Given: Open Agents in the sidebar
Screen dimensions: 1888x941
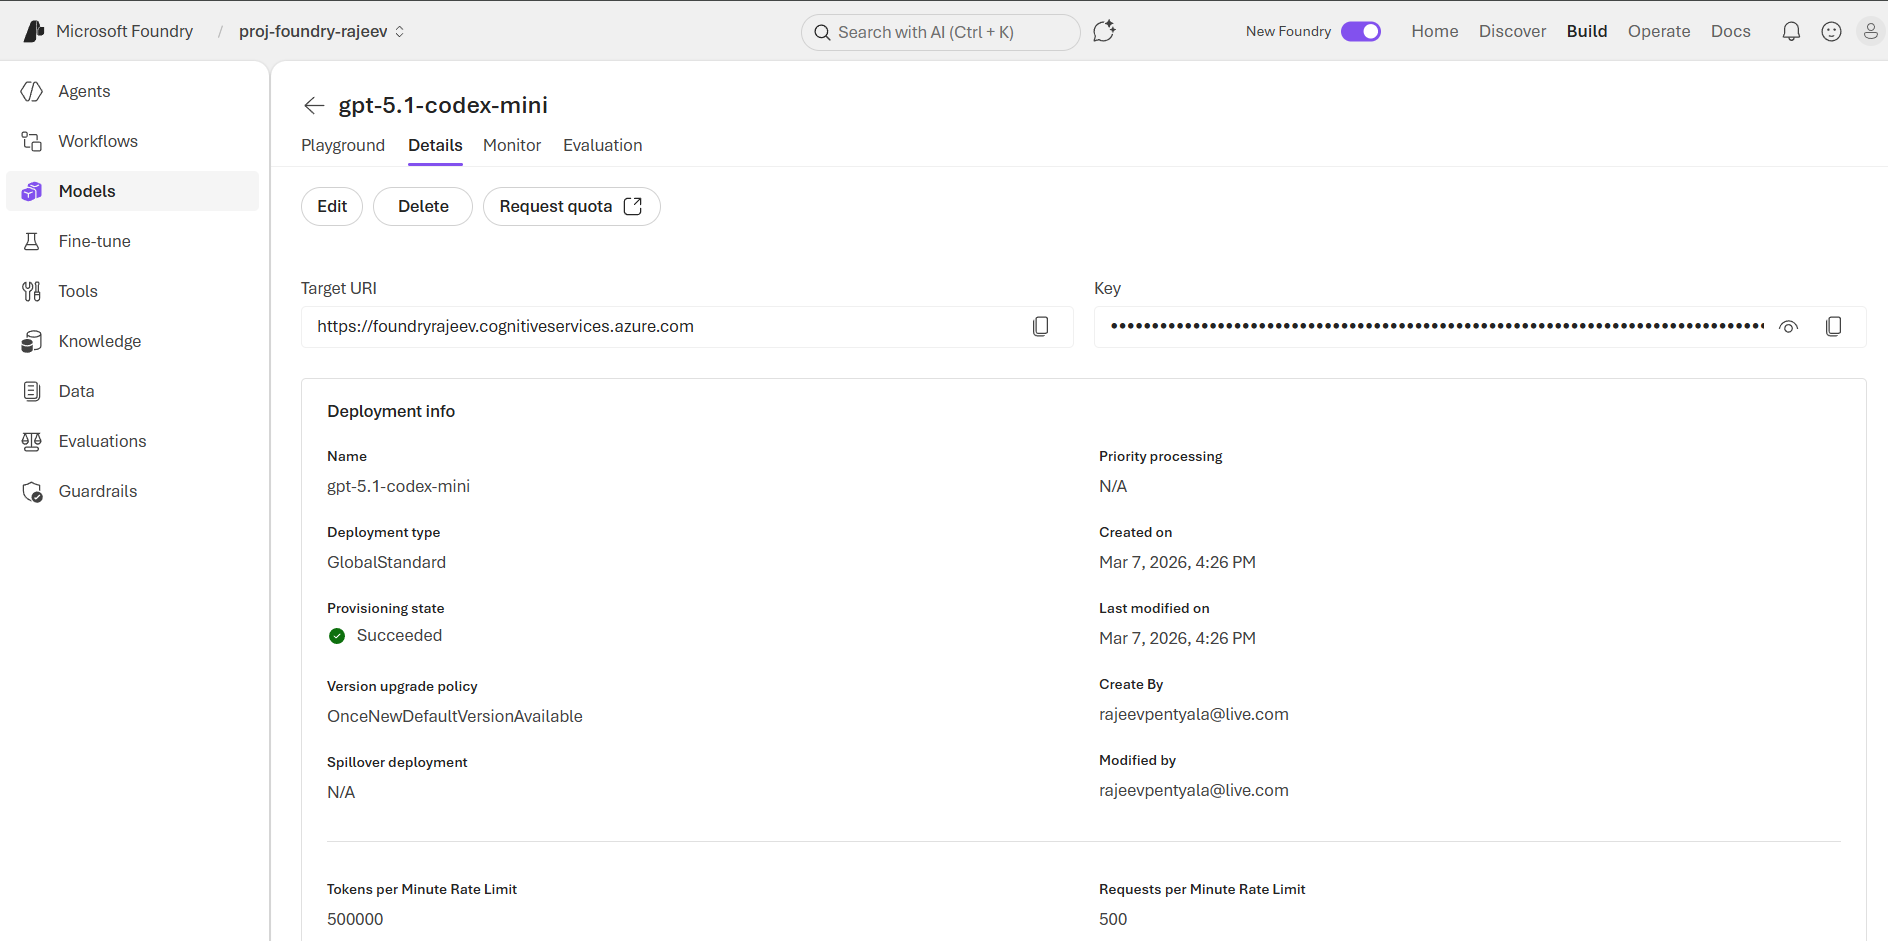Looking at the screenshot, I should pos(84,91).
